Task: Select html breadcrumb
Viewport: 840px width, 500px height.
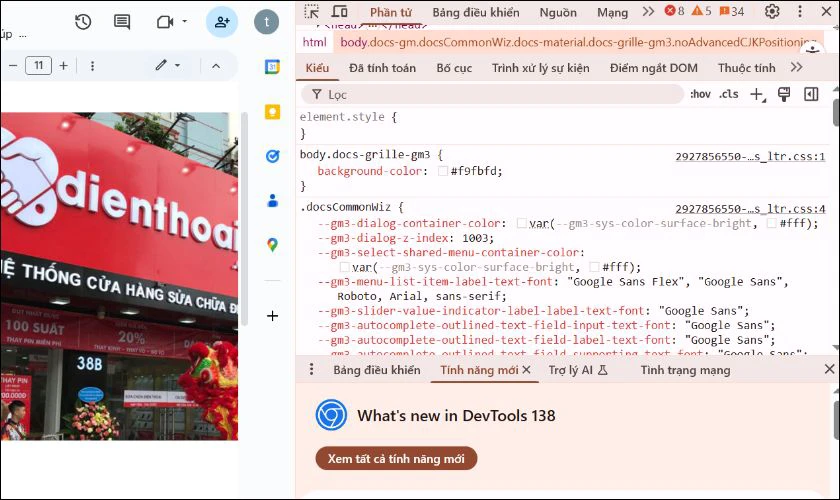Action: coord(314,42)
